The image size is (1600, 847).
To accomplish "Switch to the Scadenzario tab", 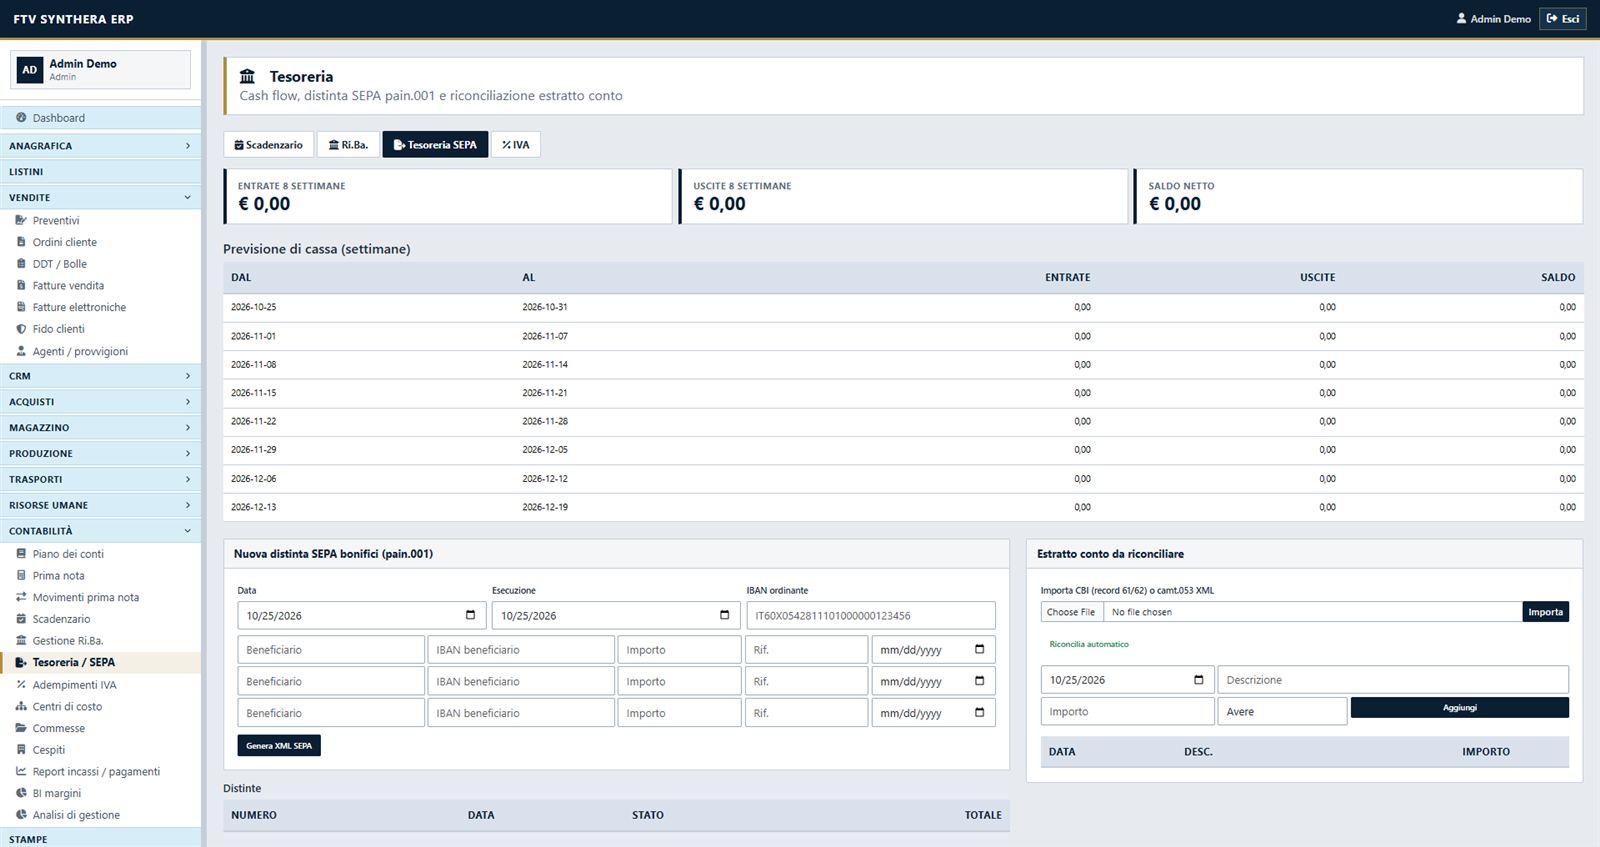I will tap(268, 145).
